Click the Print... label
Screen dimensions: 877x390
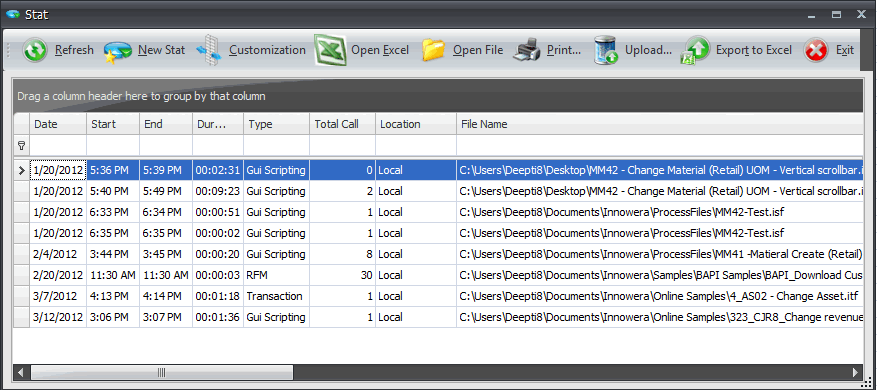tap(564, 50)
